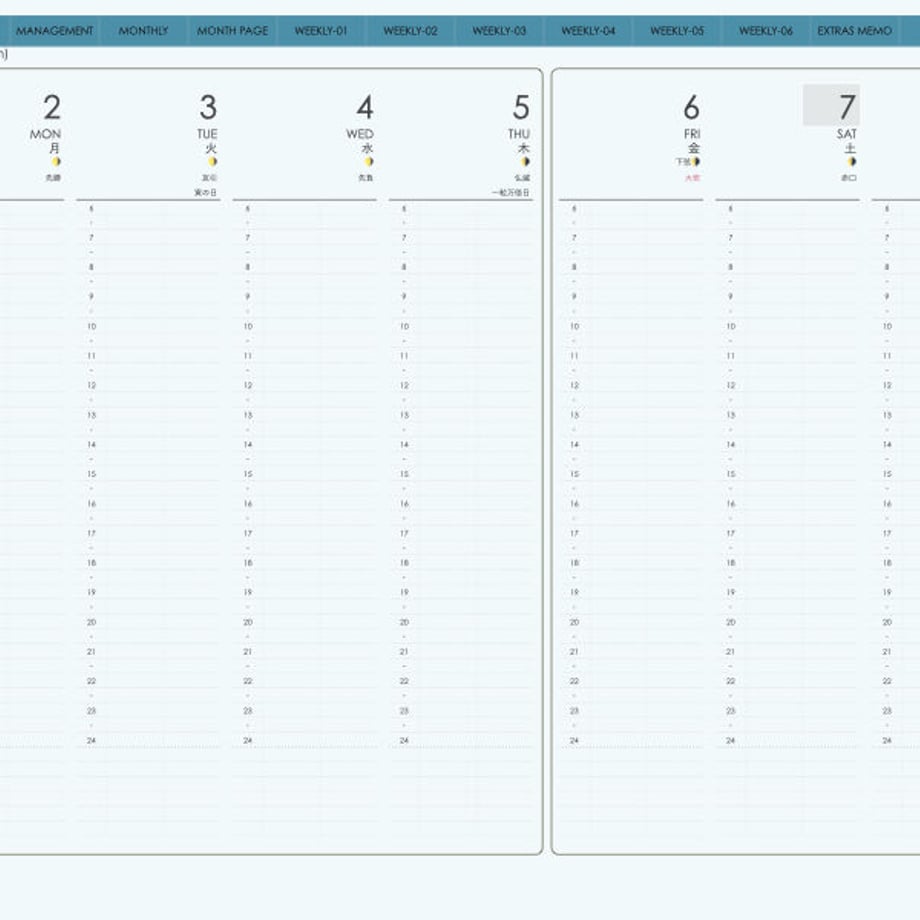Viewport: 920px width, 920px height.
Task: Click the 15 hour mark in Thursday column
Action: pos(404,474)
